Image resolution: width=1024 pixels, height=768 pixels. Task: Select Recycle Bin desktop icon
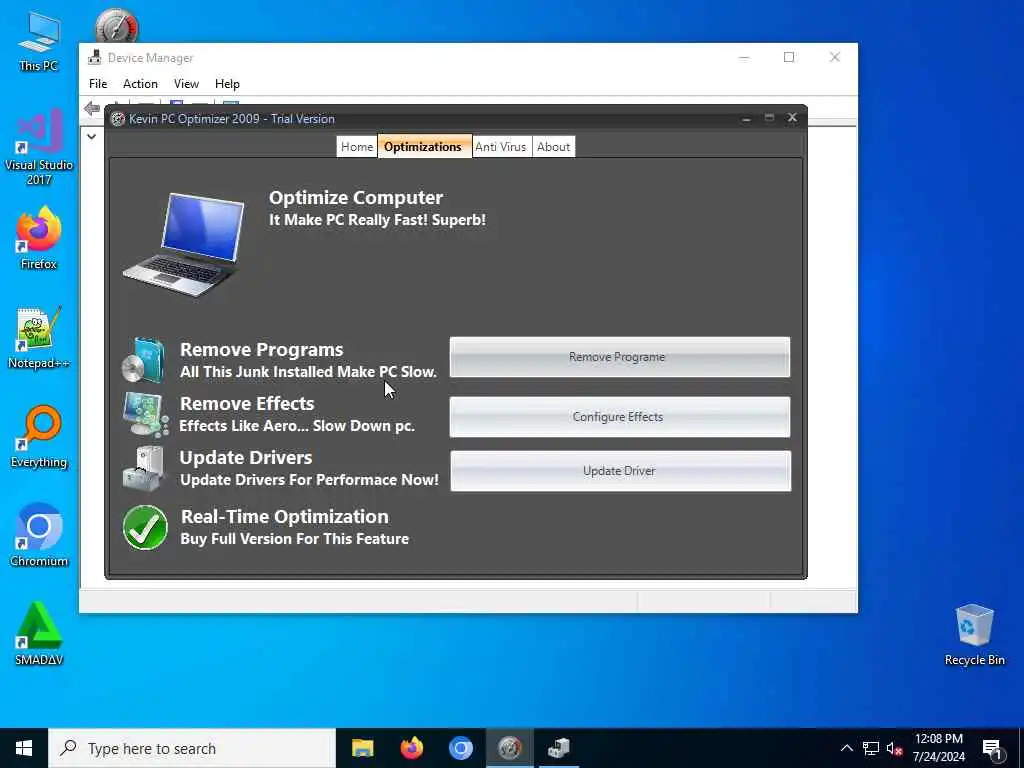tap(974, 635)
